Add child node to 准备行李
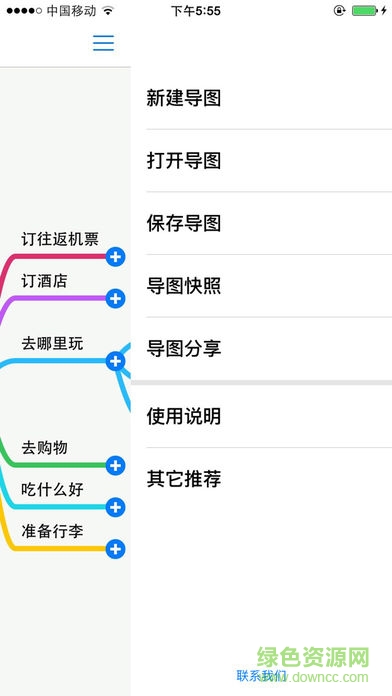The height and width of the screenshot is (696, 392). [115, 549]
